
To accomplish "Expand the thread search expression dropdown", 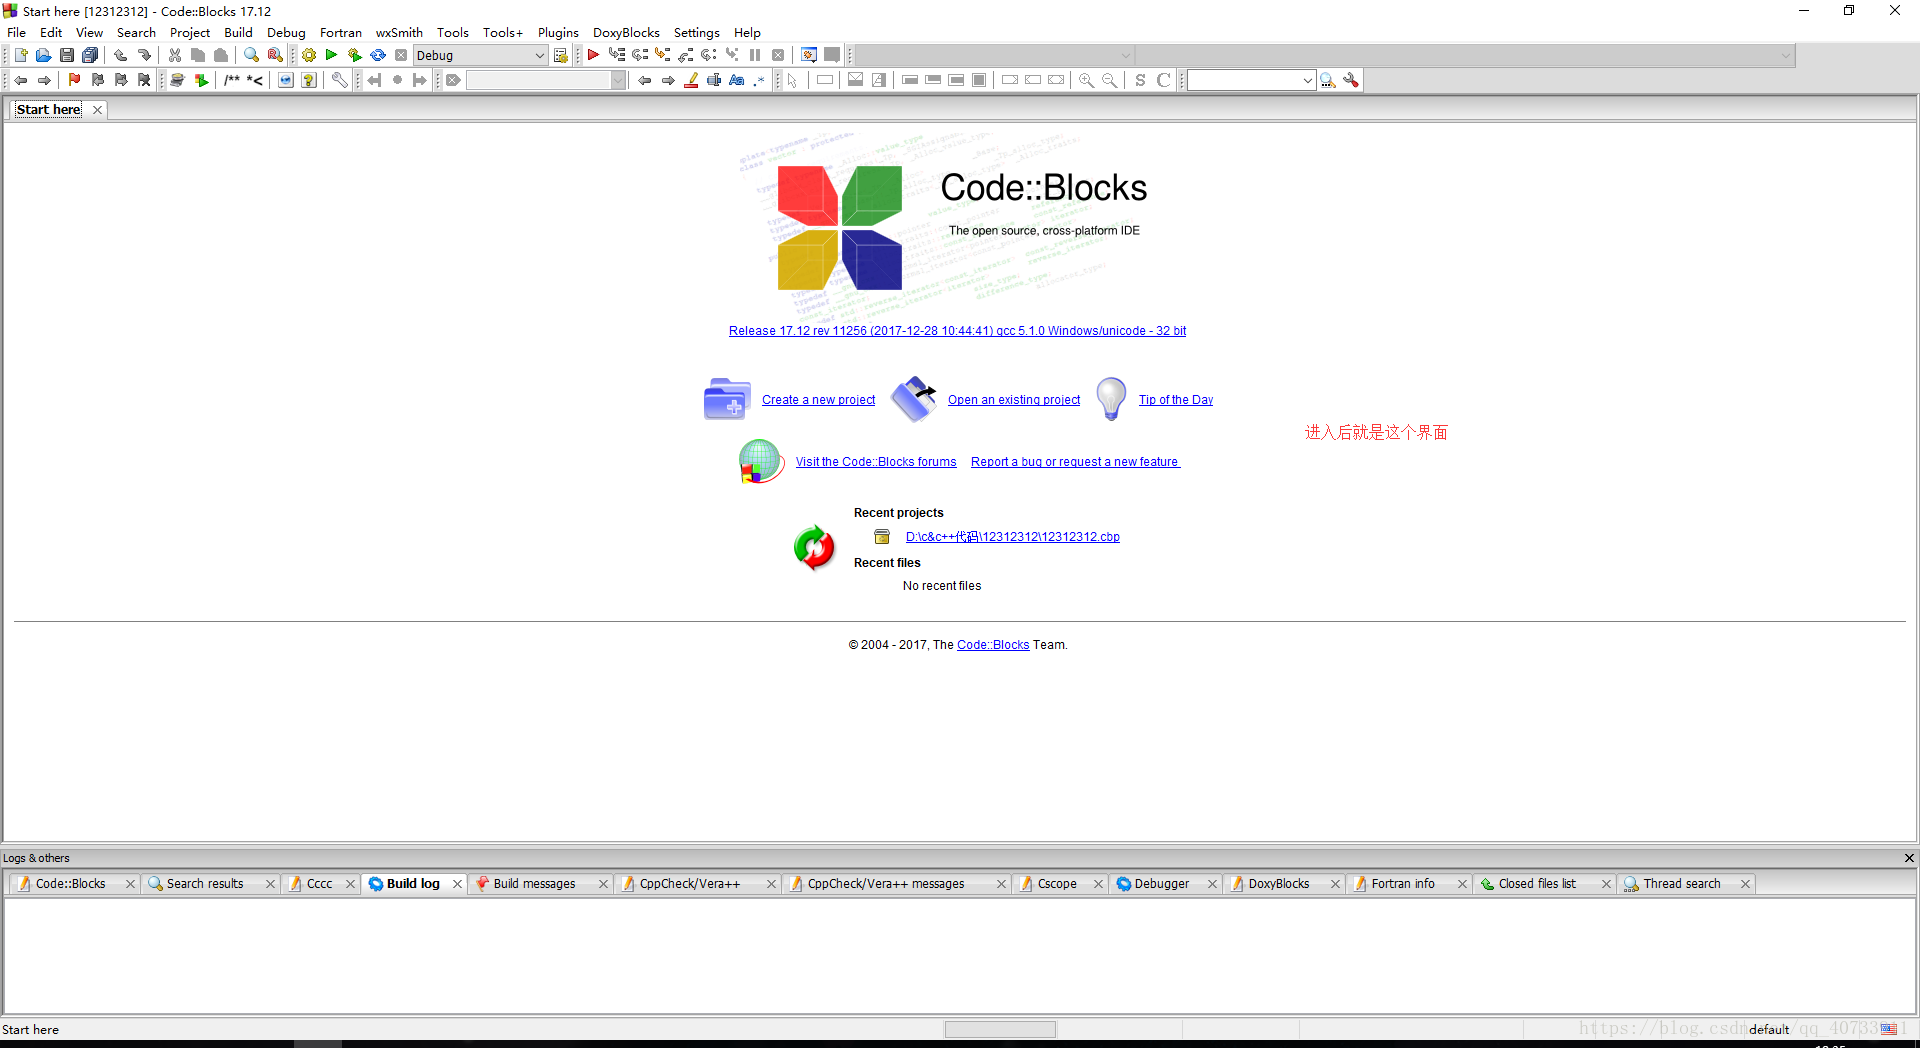I will (1307, 80).
